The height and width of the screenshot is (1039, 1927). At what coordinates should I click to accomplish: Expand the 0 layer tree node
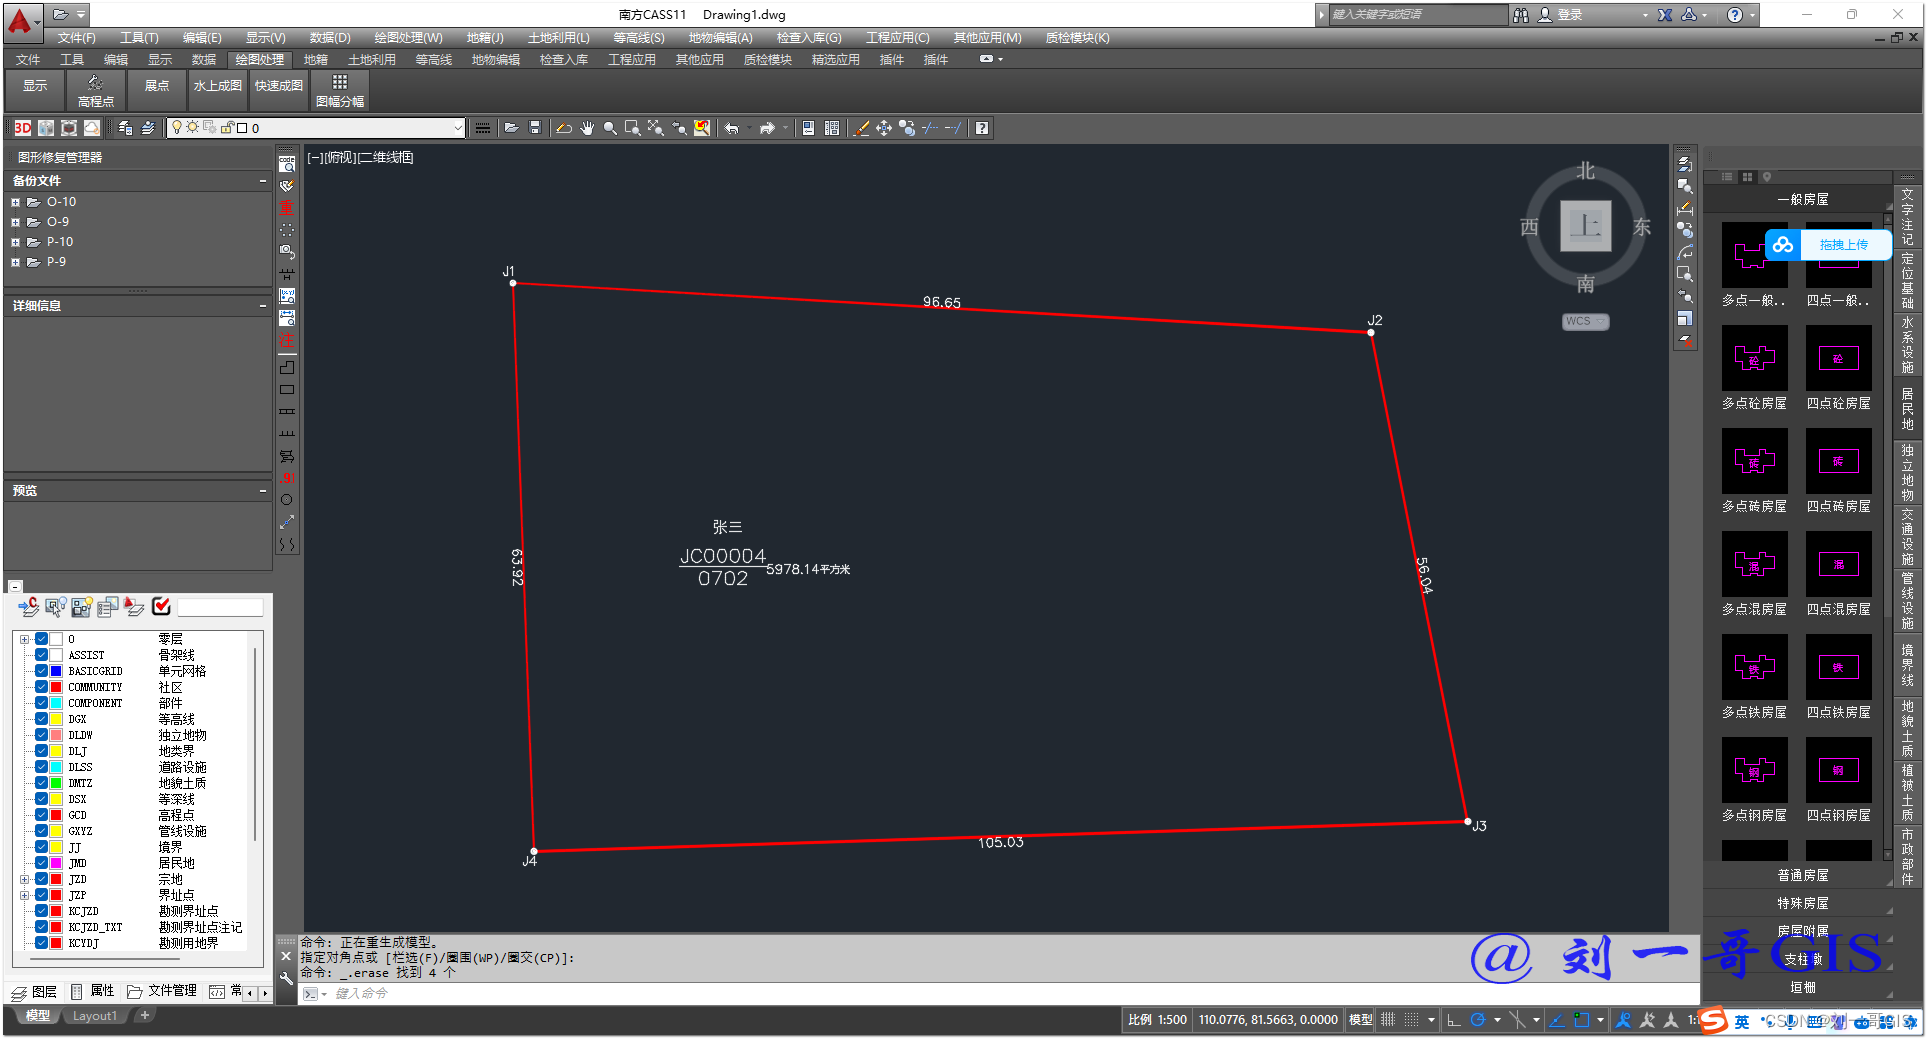point(24,639)
